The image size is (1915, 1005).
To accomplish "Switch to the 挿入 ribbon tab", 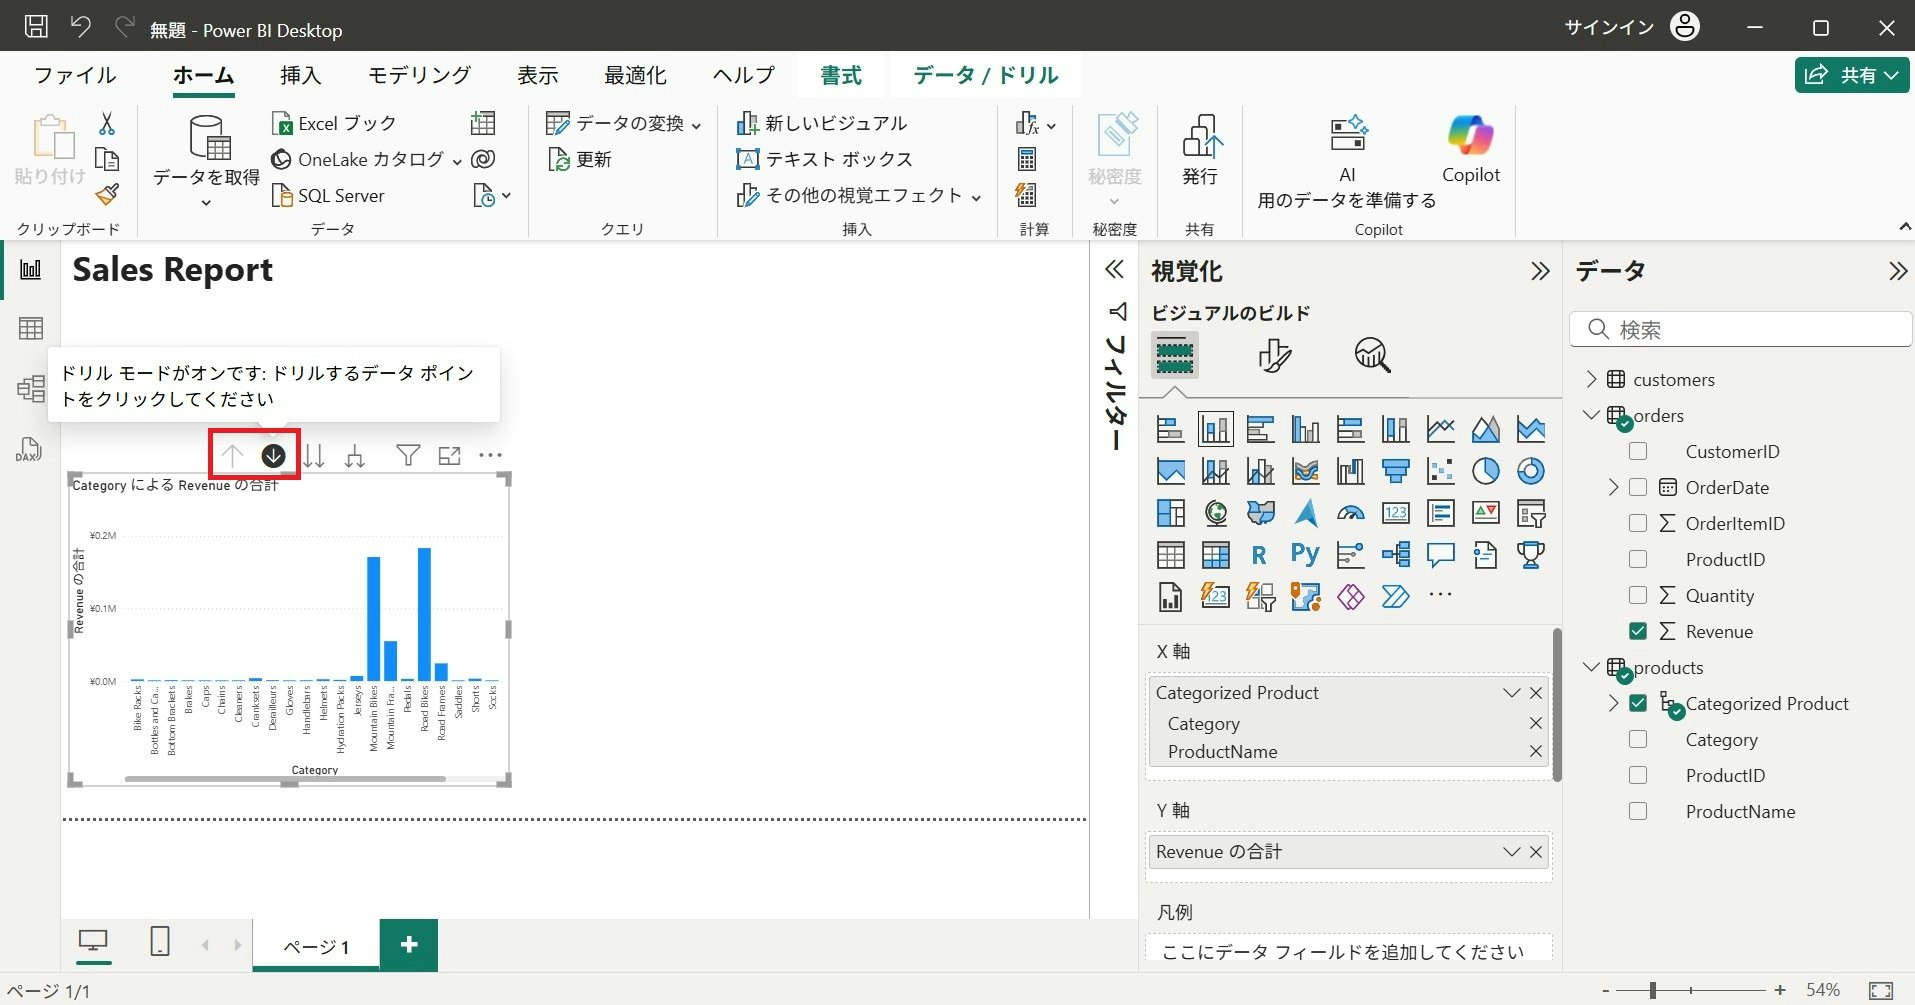I will pyautogui.click(x=300, y=75).
